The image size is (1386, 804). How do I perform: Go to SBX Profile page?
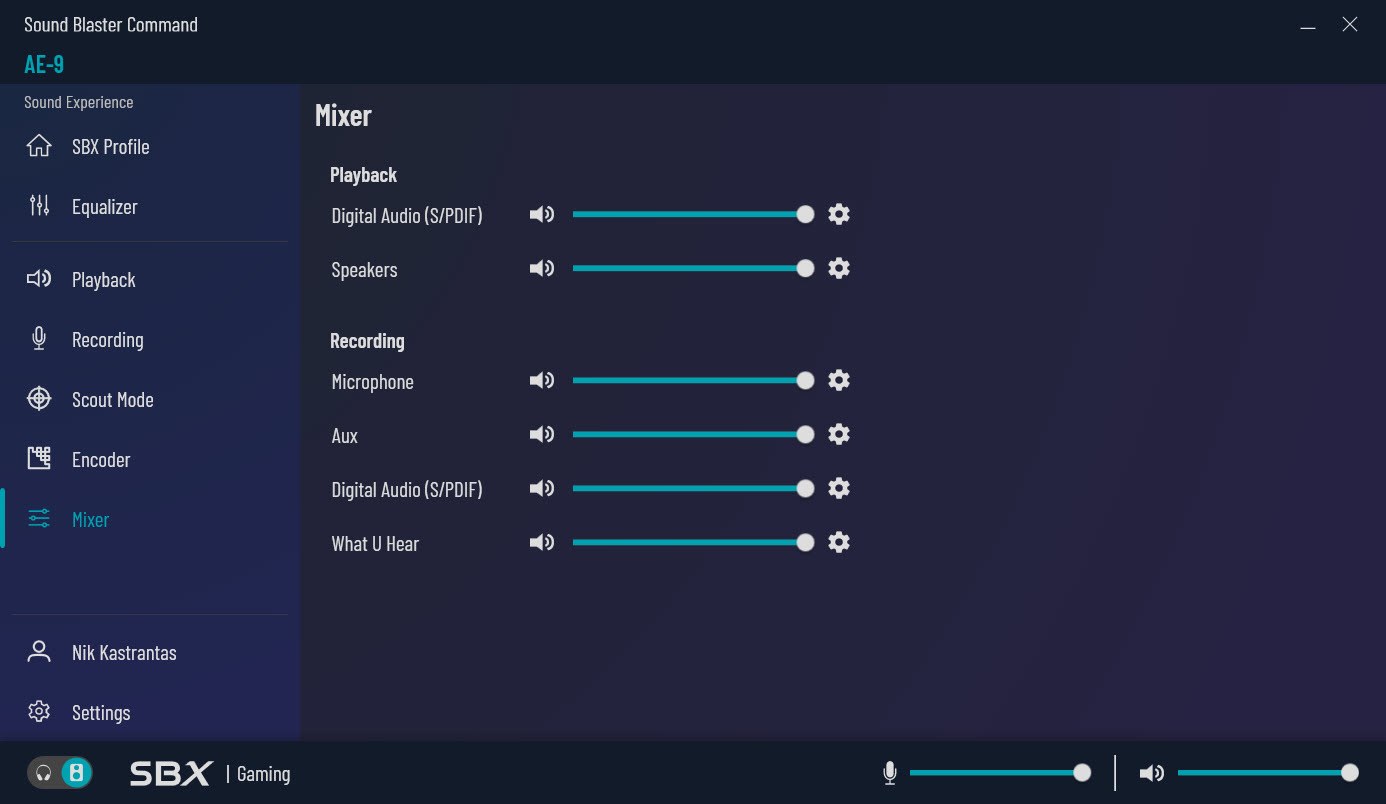tap(111, 147)
